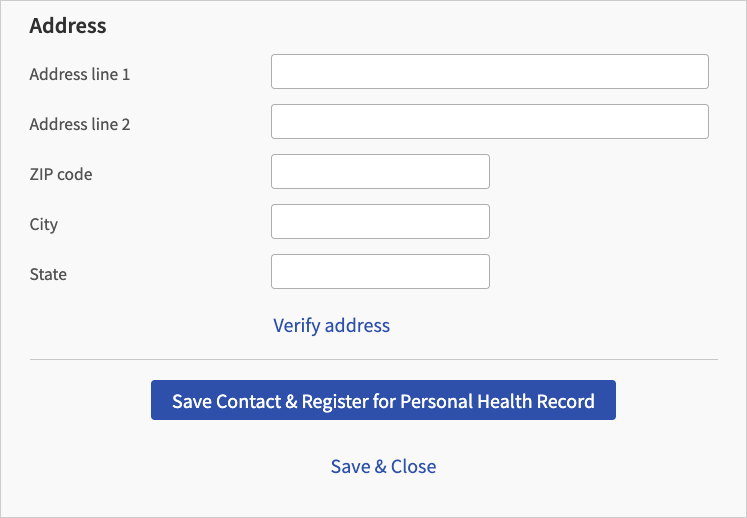Click the horizontal divider below Verify address
The width and height of the screenshot is (747, 518).
[x=374, y=359]
